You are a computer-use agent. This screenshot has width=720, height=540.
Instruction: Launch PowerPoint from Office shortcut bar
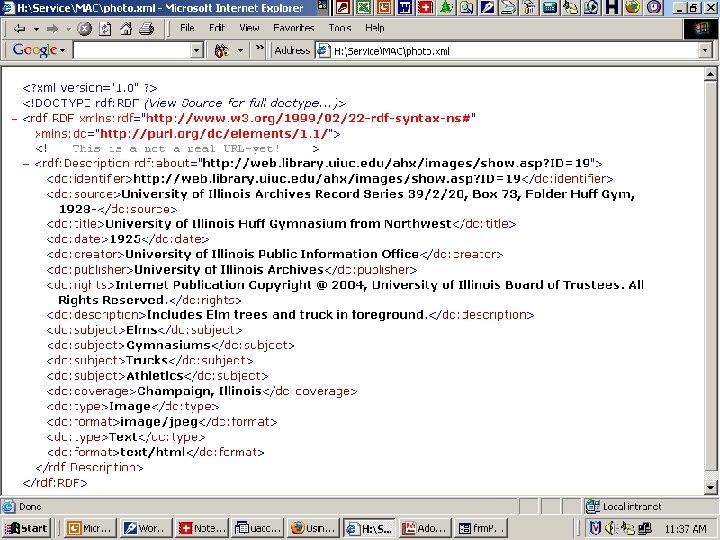[x=384, y=7]
